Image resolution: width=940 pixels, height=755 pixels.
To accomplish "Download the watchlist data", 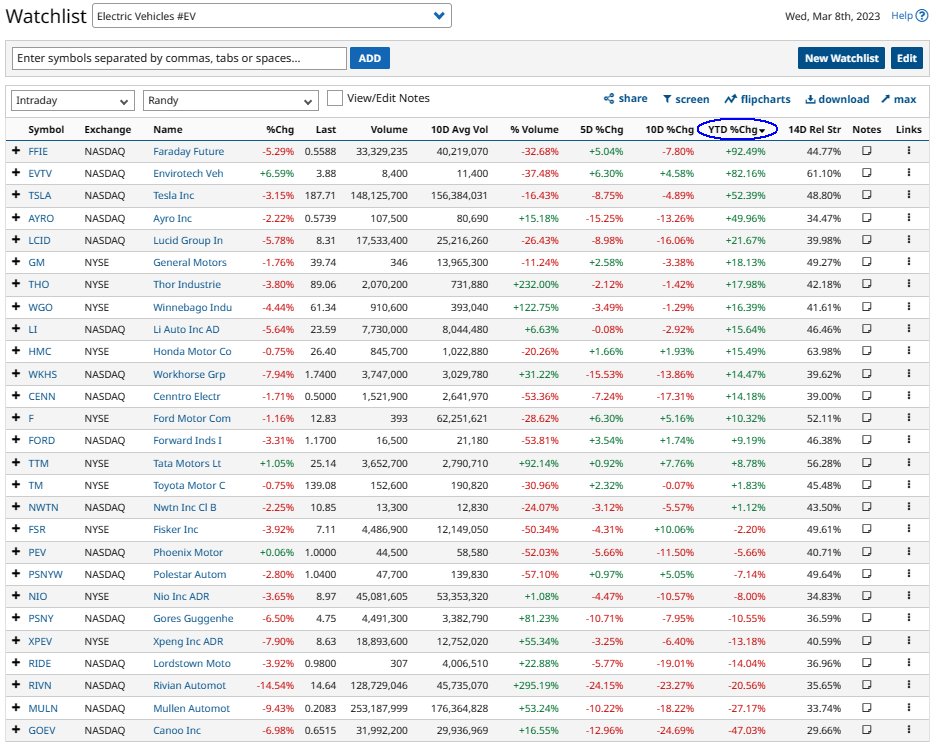I will tap(837, 99).
